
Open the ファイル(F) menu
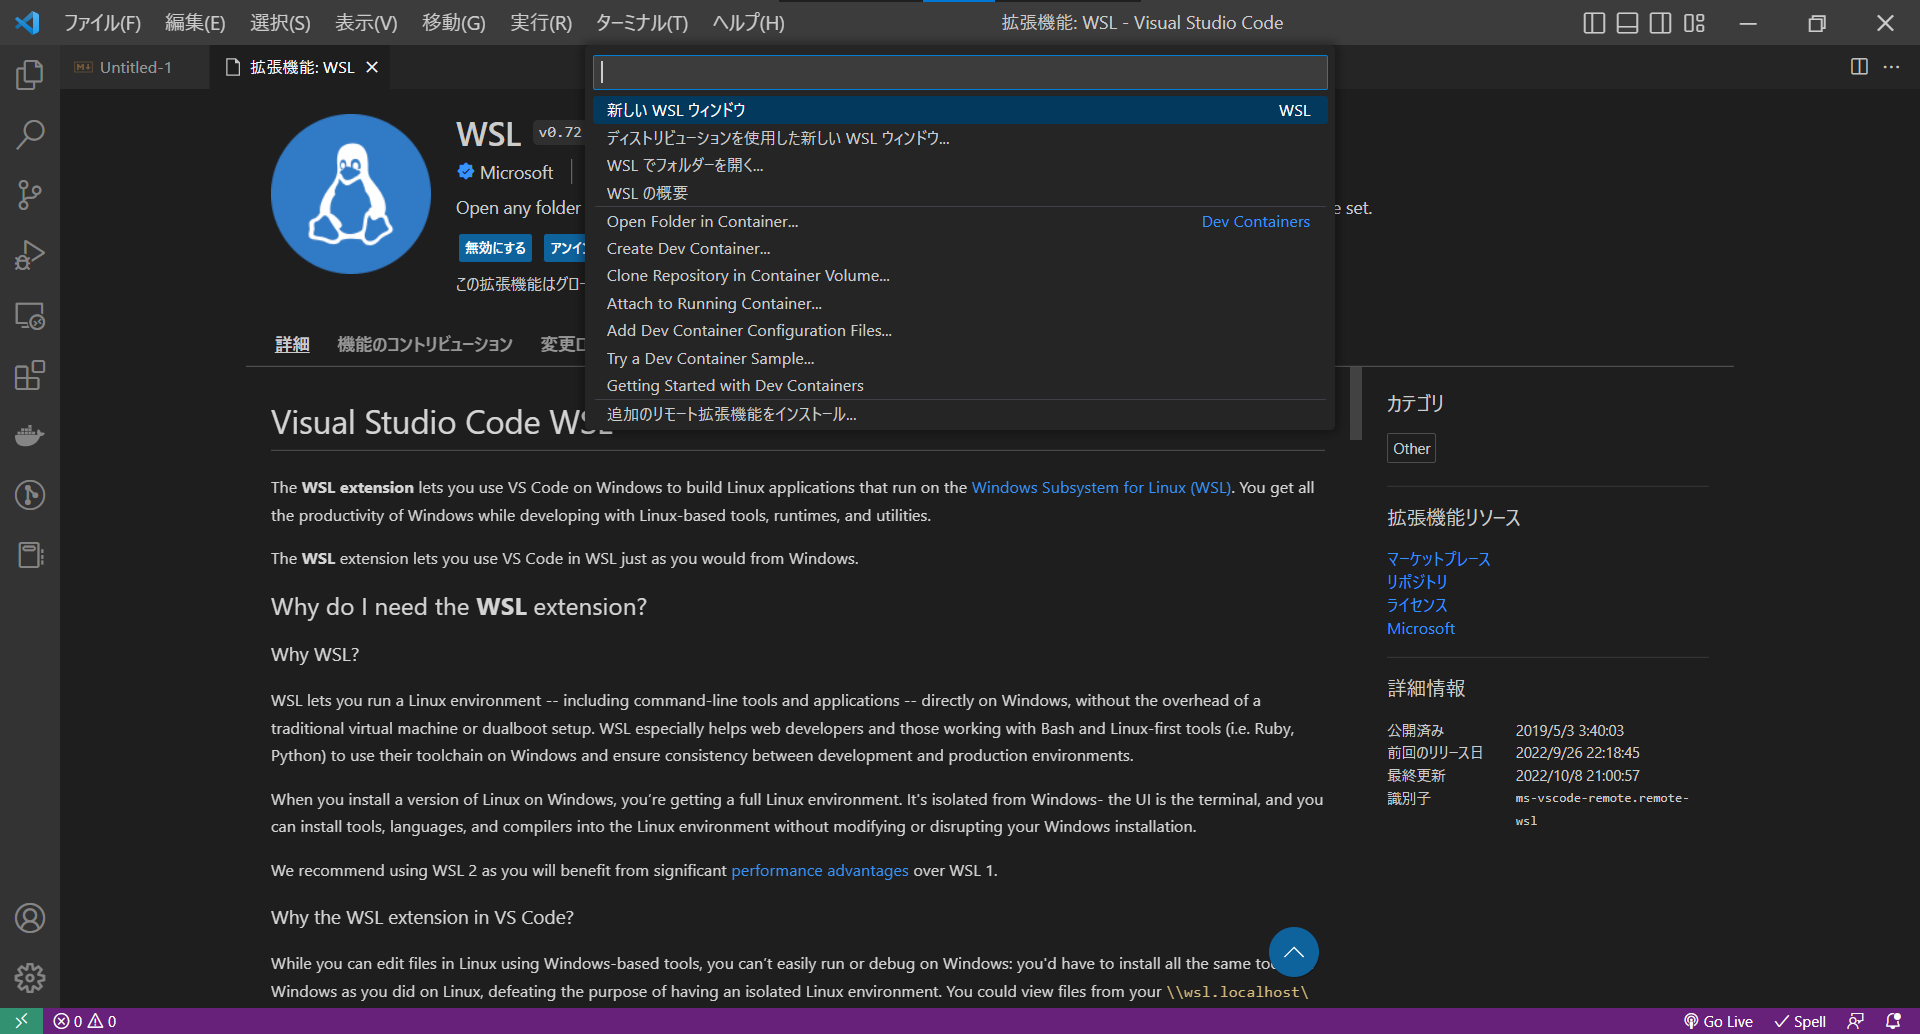click(102, 23)
